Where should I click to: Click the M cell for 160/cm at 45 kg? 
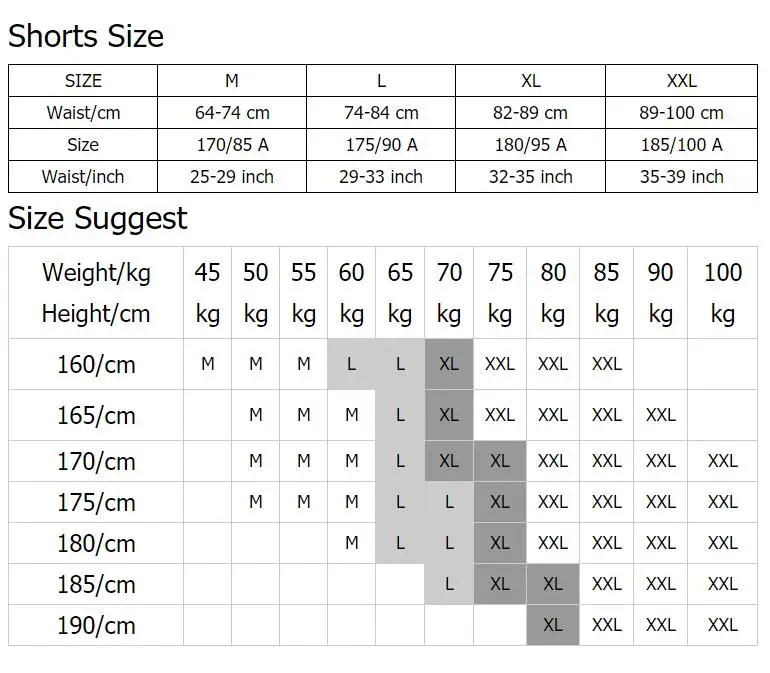point(208,364)
